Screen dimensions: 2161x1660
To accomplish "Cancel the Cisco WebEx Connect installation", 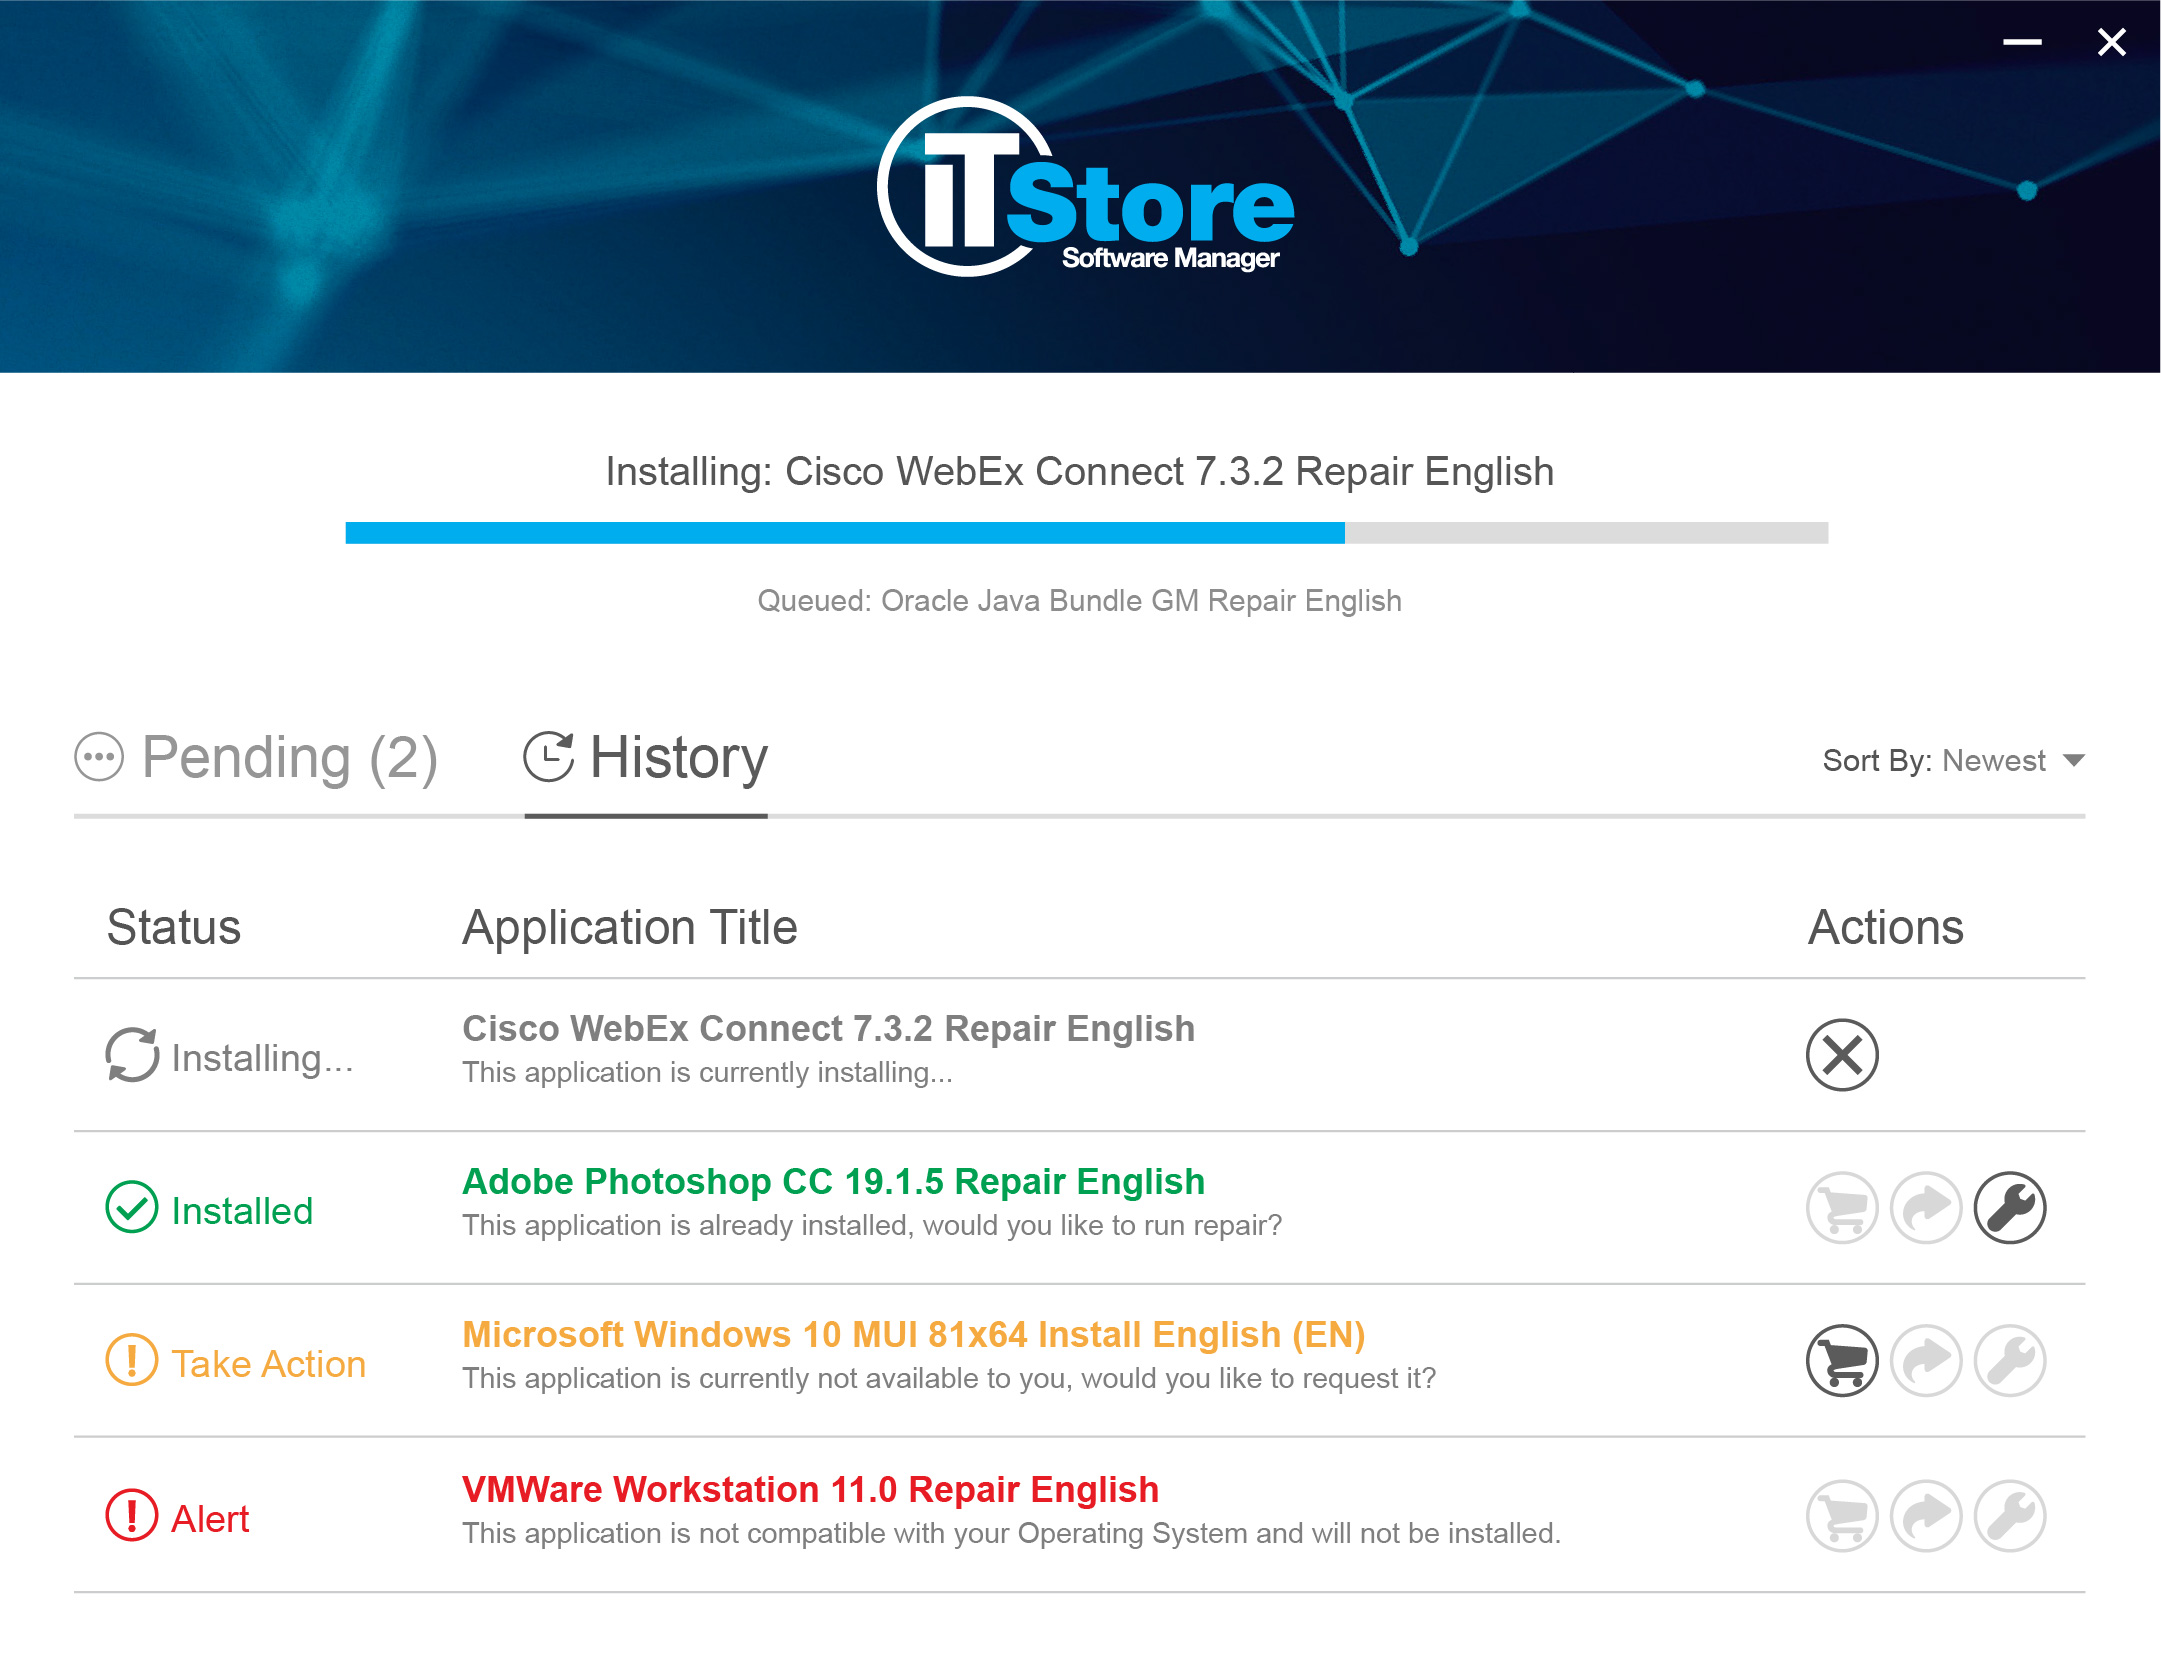I will pyautogui.click(x=1843, y=1055).
